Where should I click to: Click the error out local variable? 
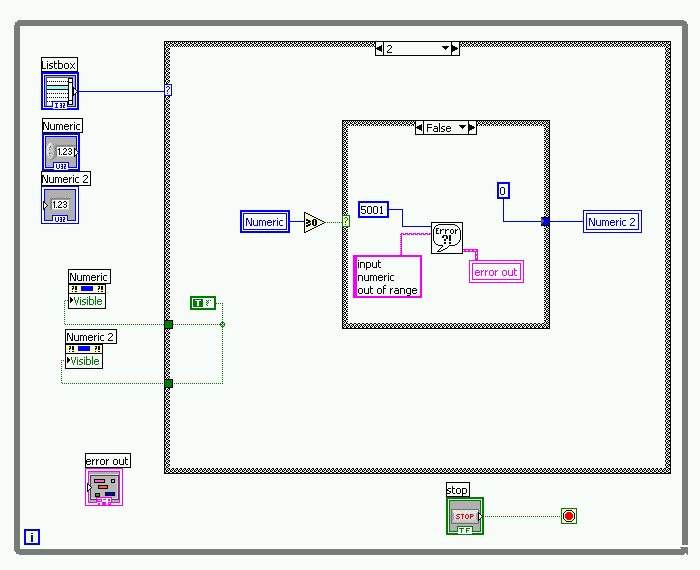(x=496, y=272)
